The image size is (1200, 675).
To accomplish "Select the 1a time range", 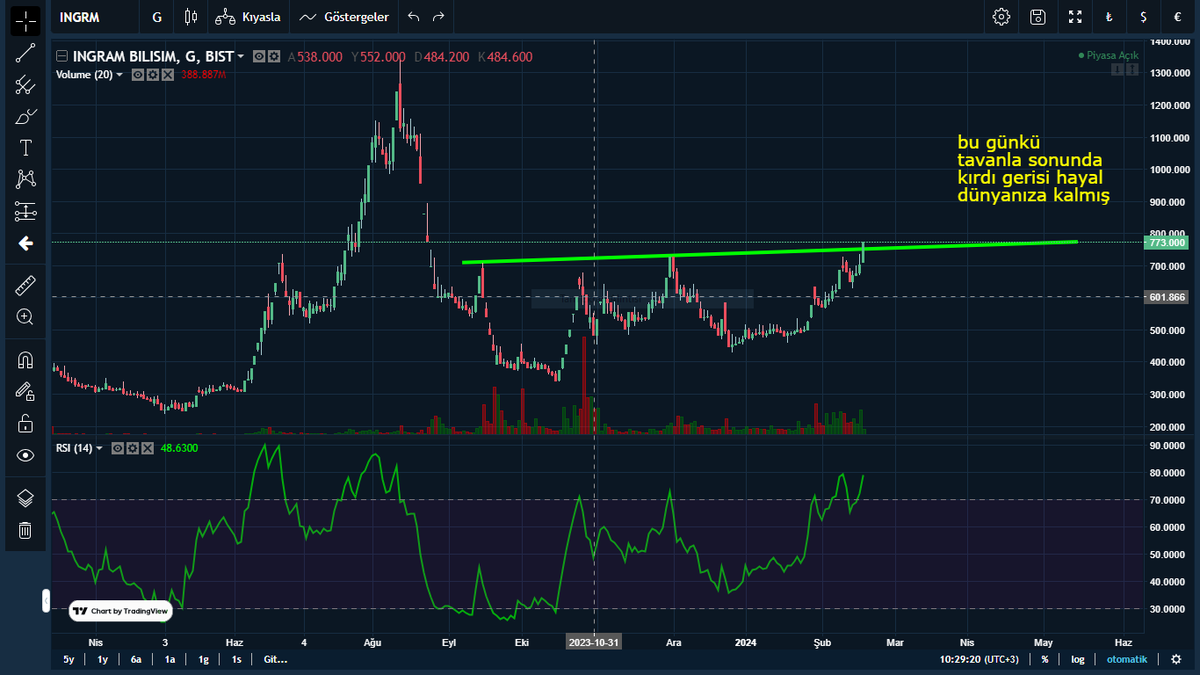I will [x=170, y=660].
